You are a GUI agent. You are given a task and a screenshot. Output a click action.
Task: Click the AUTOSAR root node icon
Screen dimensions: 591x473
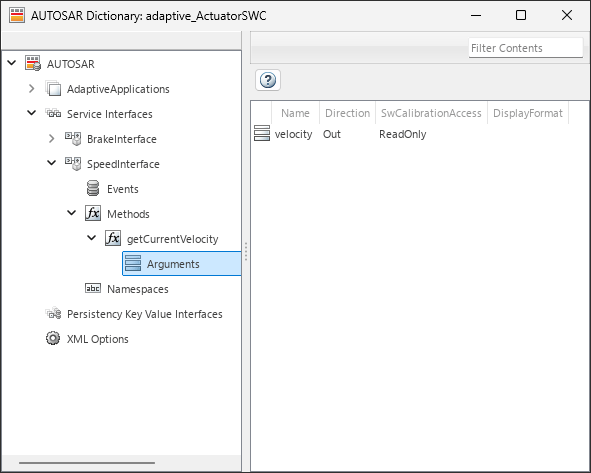point(33,63)
